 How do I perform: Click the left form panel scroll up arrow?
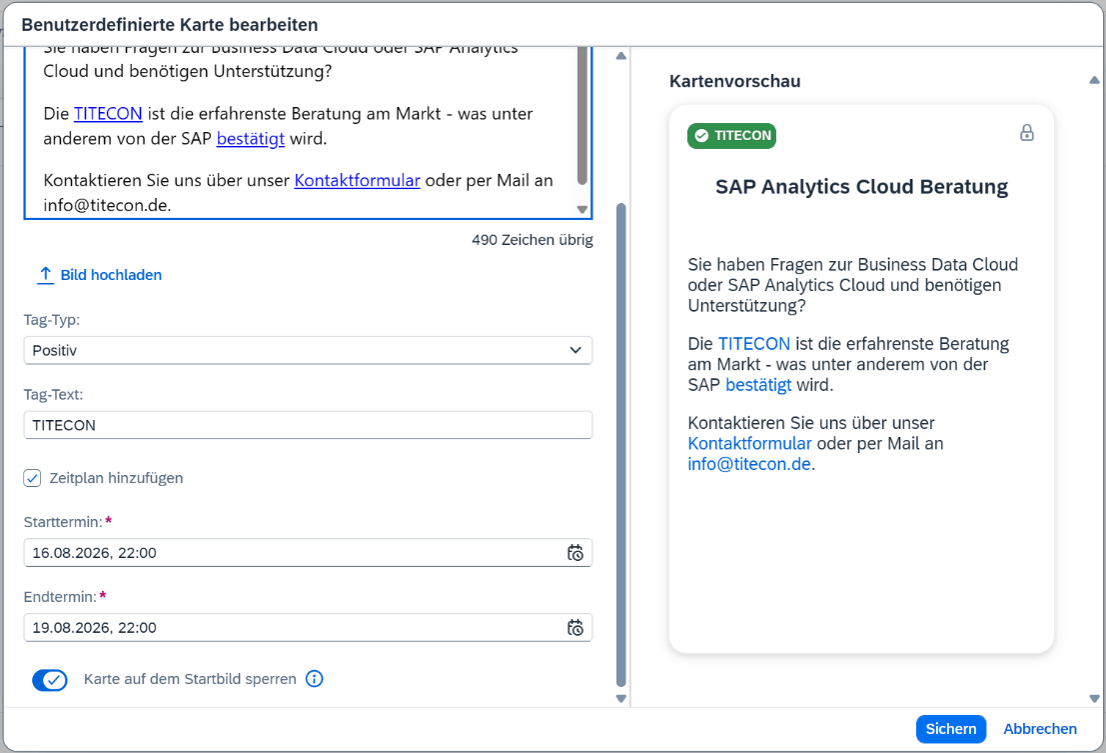(621, 56)
